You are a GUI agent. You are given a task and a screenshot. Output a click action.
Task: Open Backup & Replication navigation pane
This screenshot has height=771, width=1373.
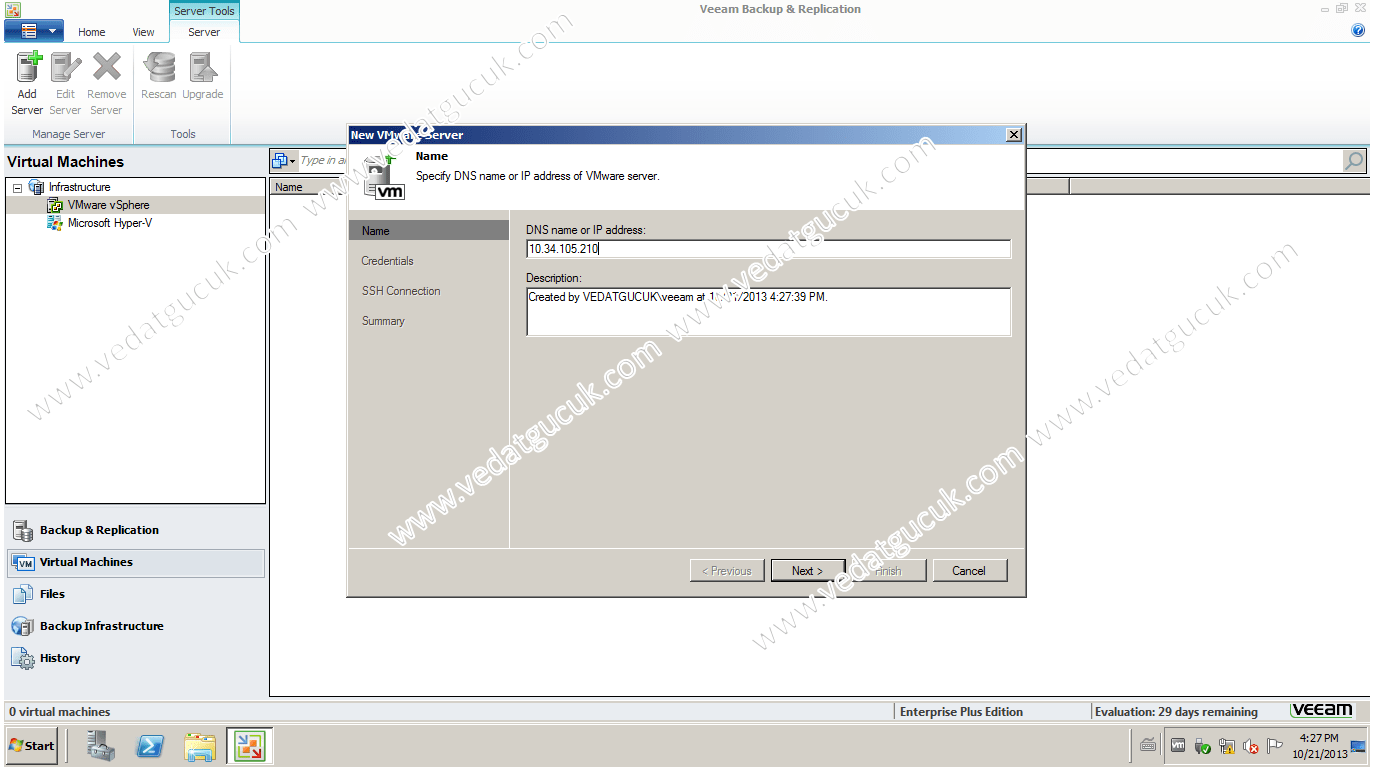click(136, 530)
